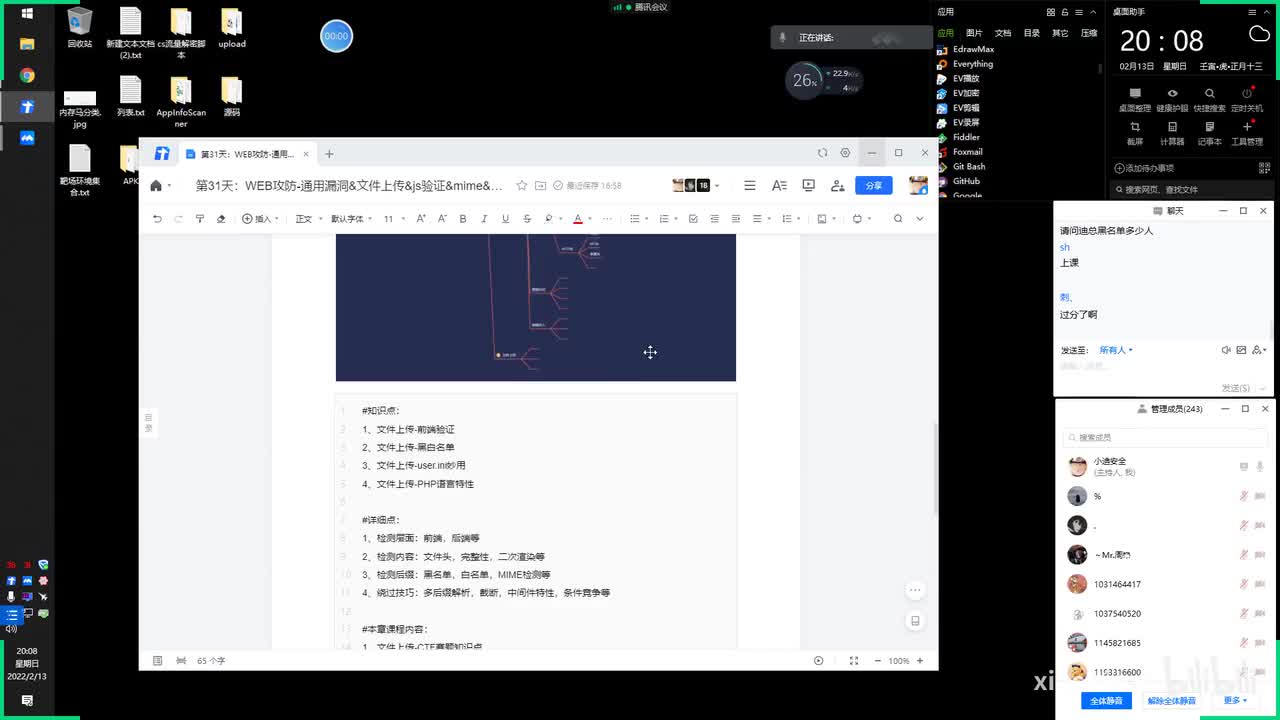The image size is (1280, 720).
Task: Click the 全体静音 mute all button
Action: (1106, 701)
